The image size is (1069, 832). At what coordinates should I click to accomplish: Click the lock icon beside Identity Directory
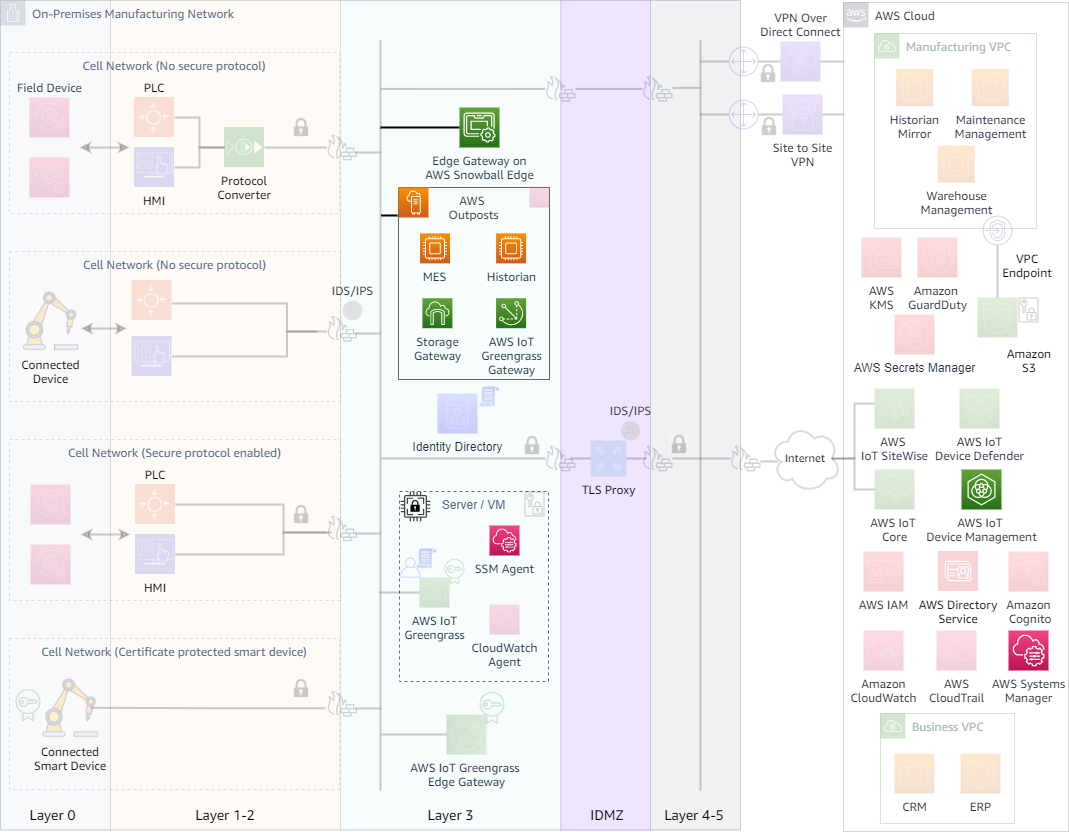(532, 445)
